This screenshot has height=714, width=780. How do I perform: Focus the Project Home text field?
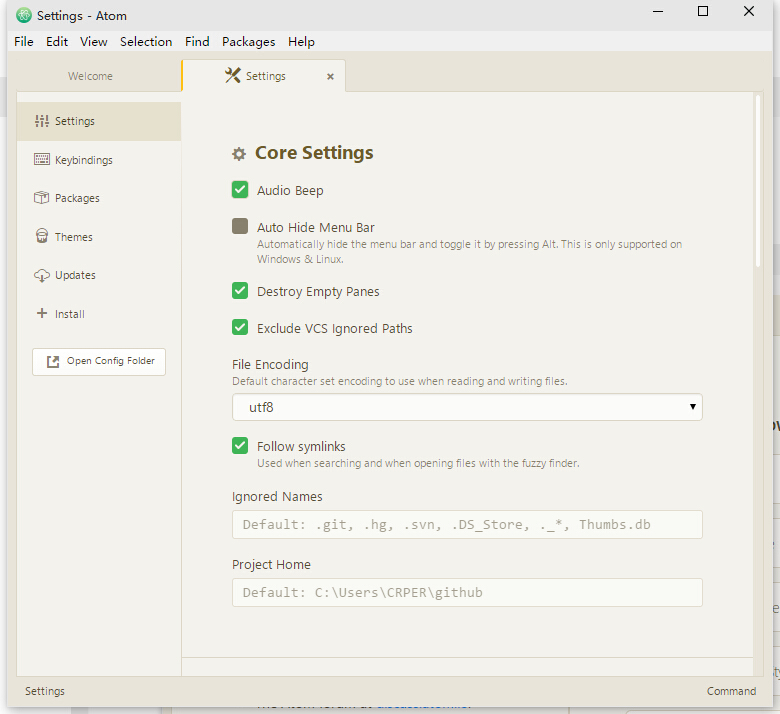[x=467, y=592]
